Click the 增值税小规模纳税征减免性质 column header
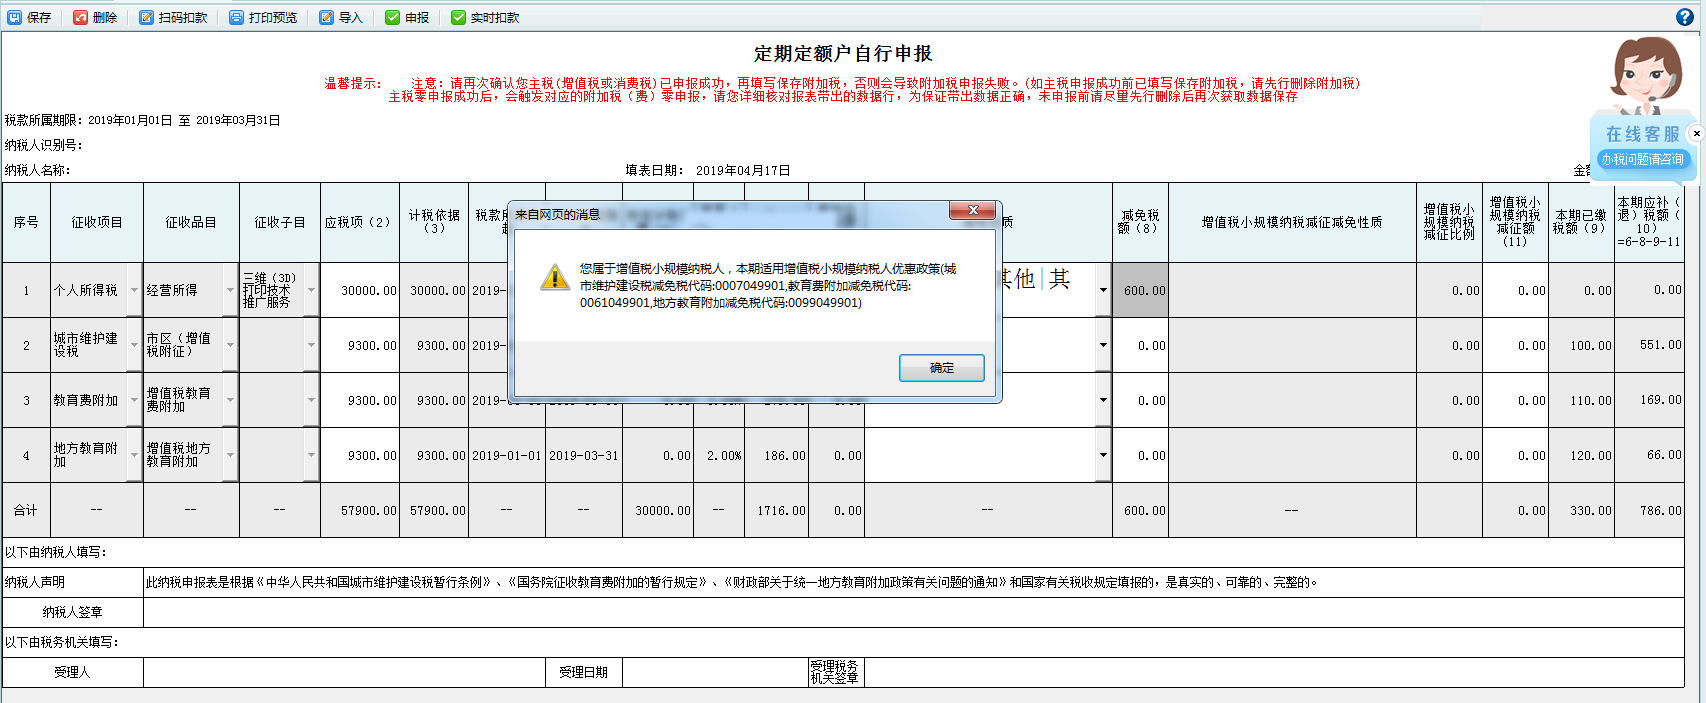The image size is (1706, 703). point(1292,222)
